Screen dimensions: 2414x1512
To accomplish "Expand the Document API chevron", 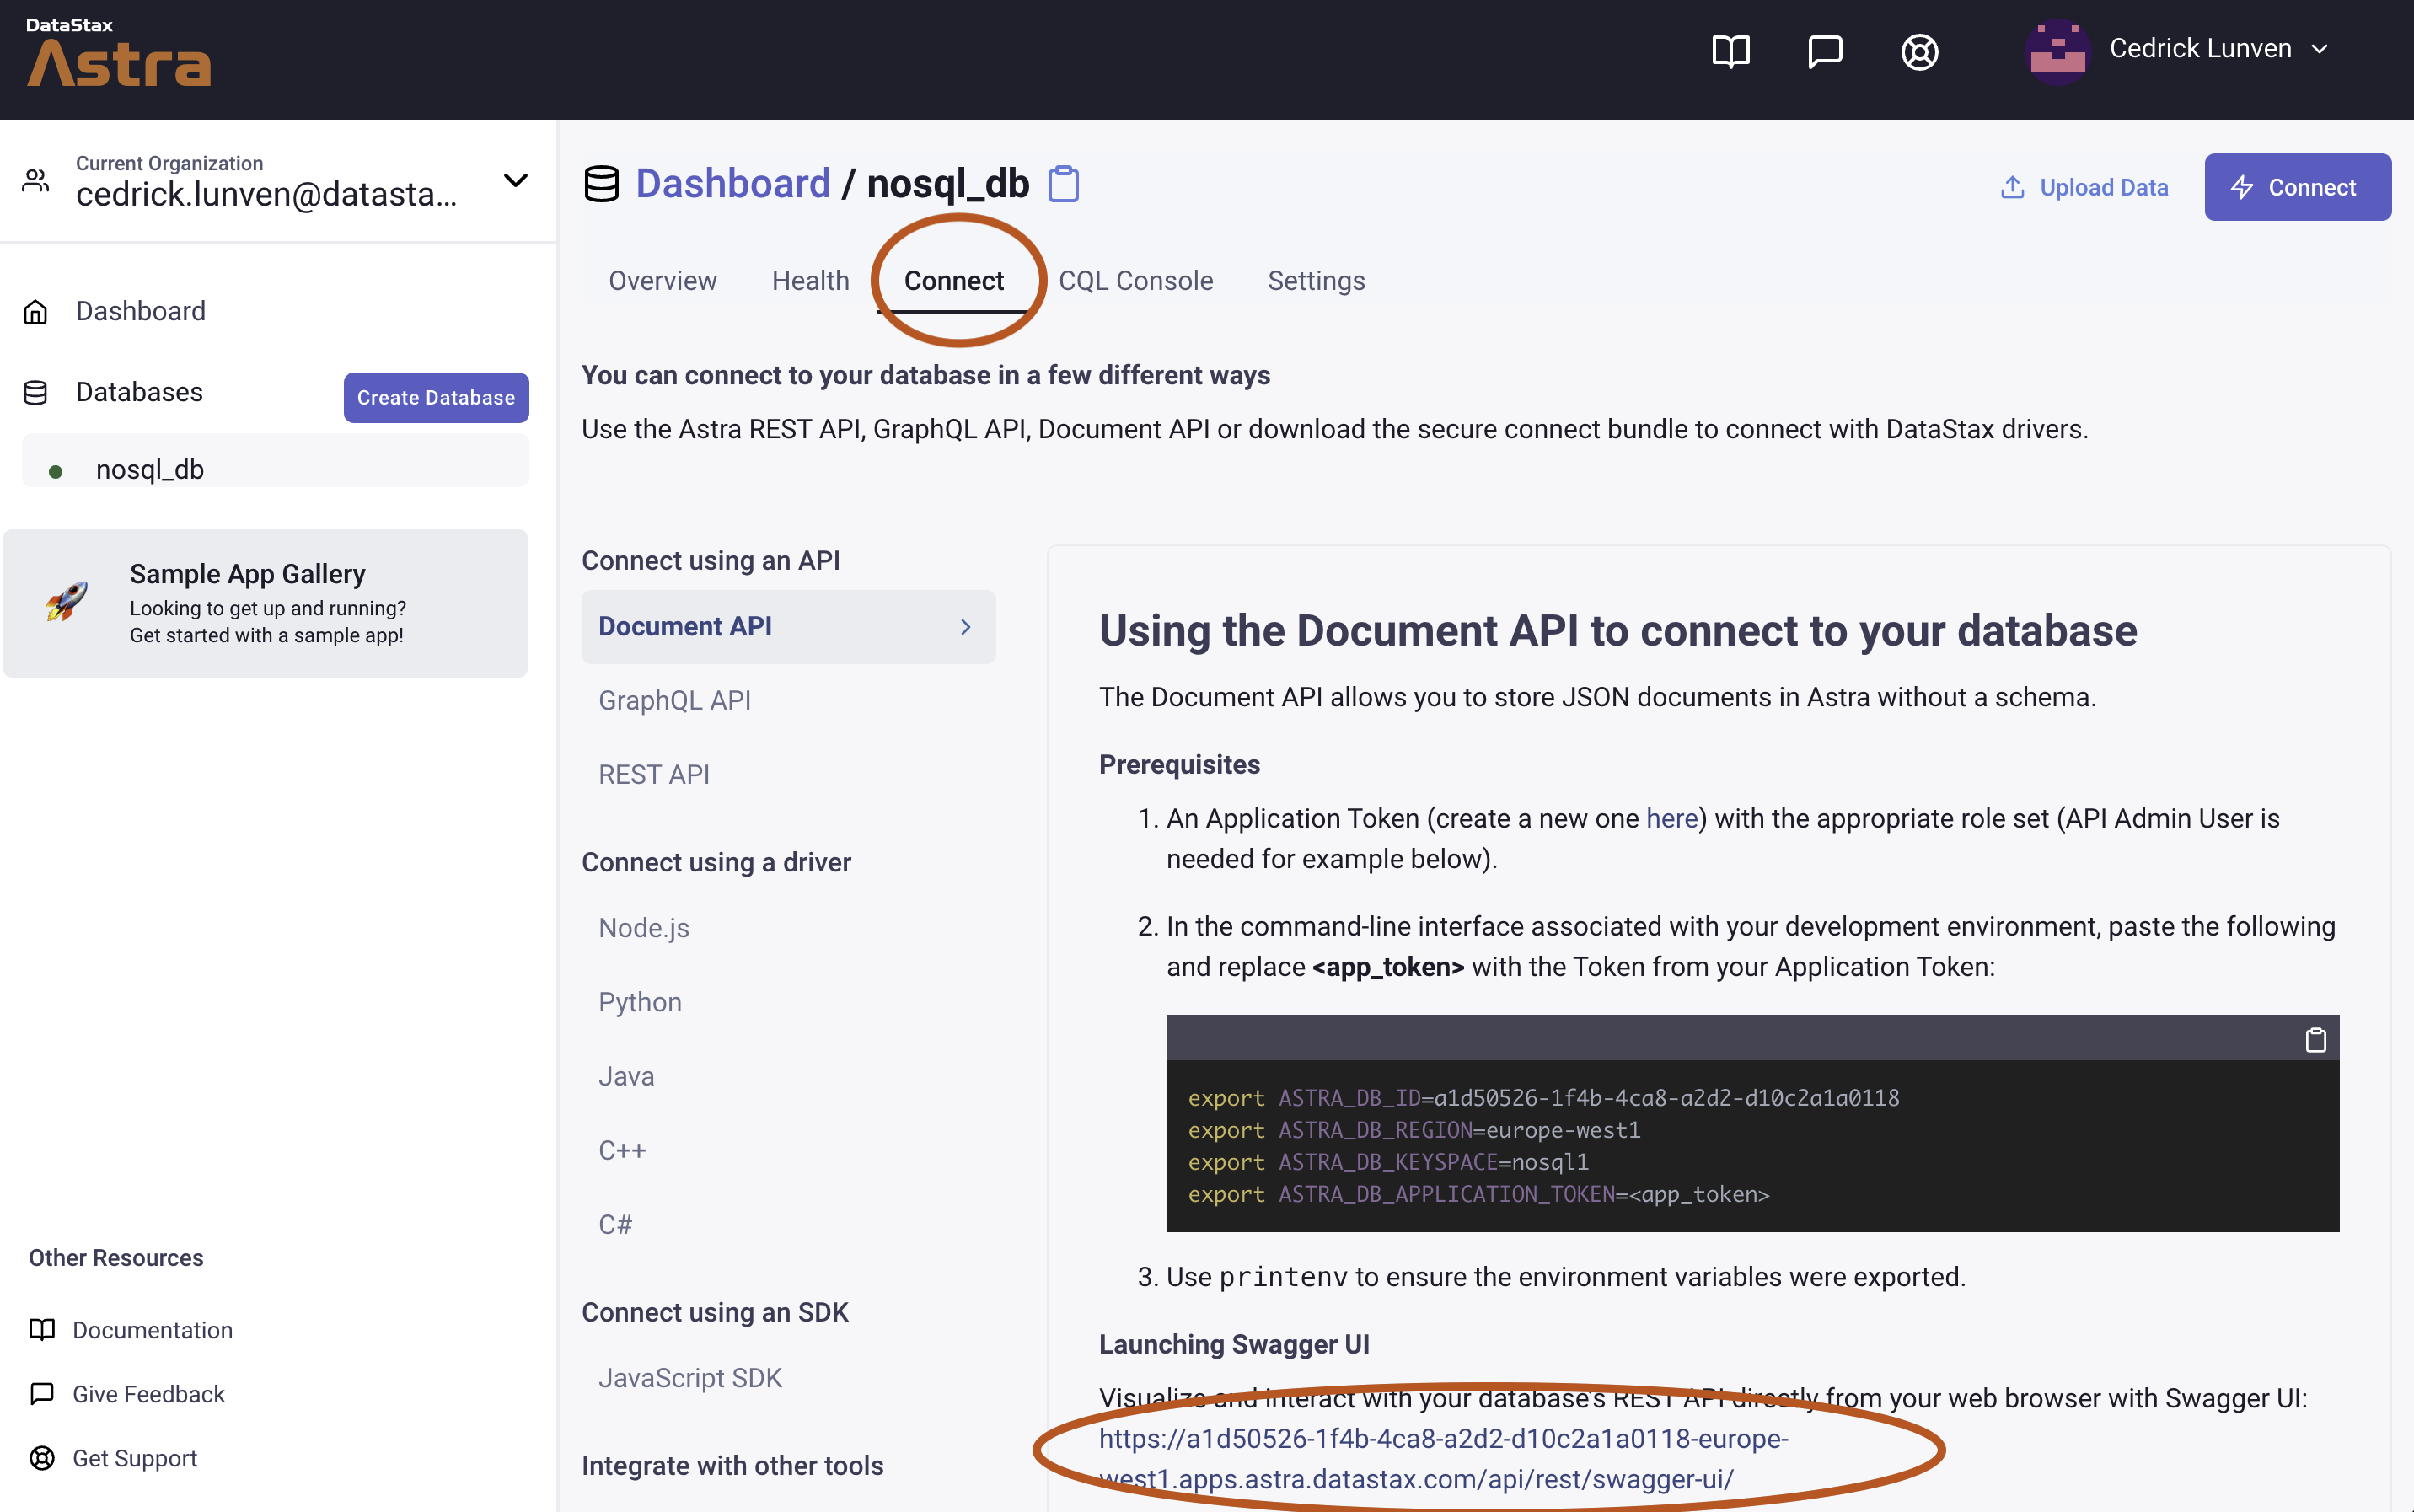I will pyautogui.click(x=965, y=627).
